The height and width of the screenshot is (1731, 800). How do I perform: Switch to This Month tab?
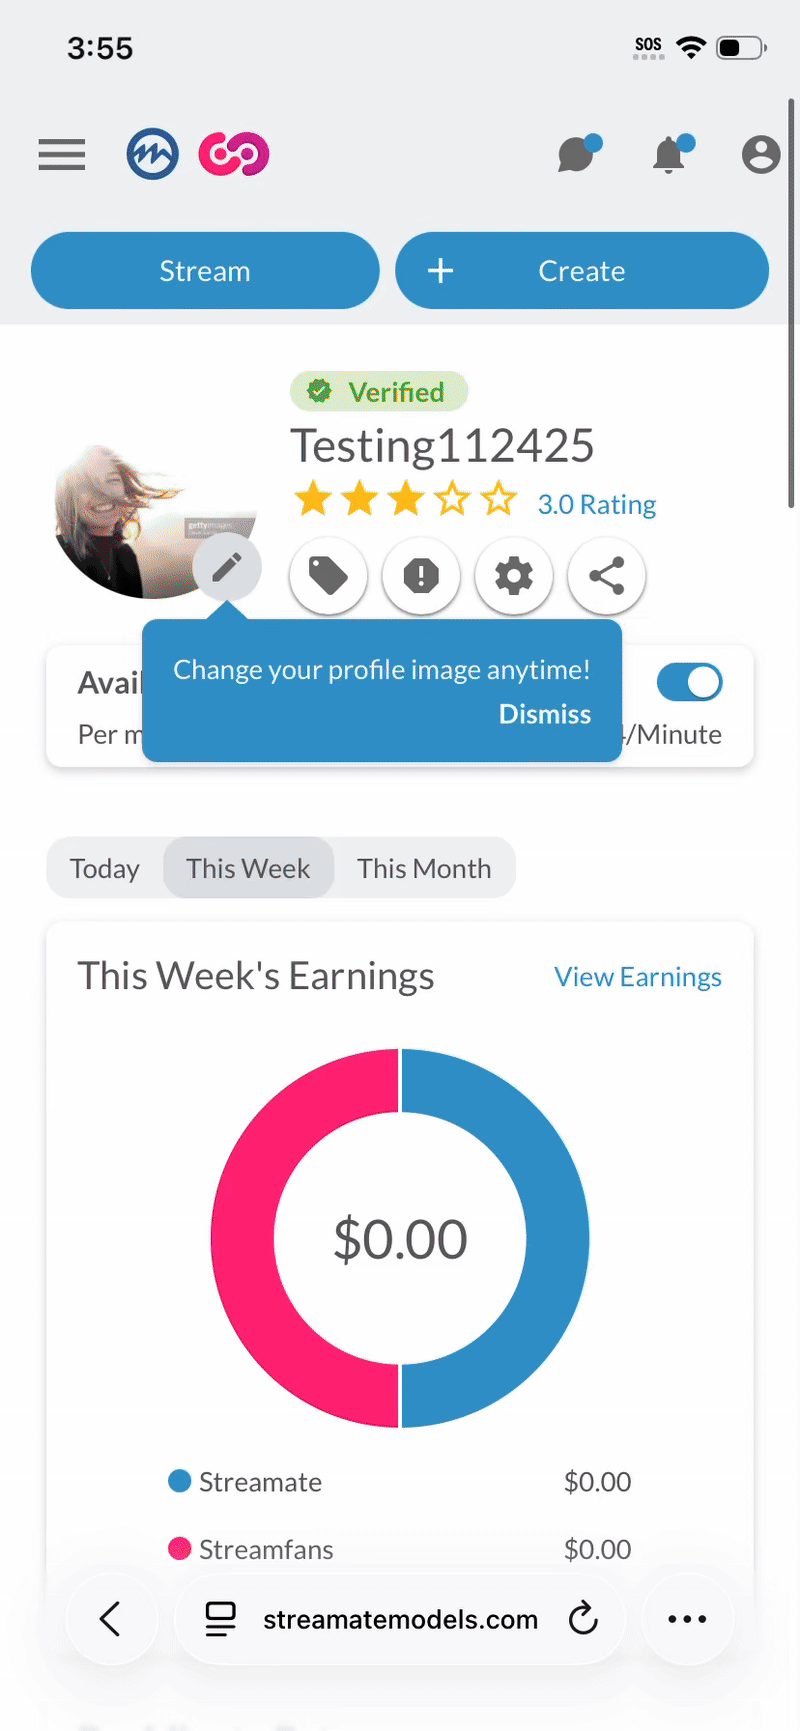pyautogui.click(x=424, y=868)
